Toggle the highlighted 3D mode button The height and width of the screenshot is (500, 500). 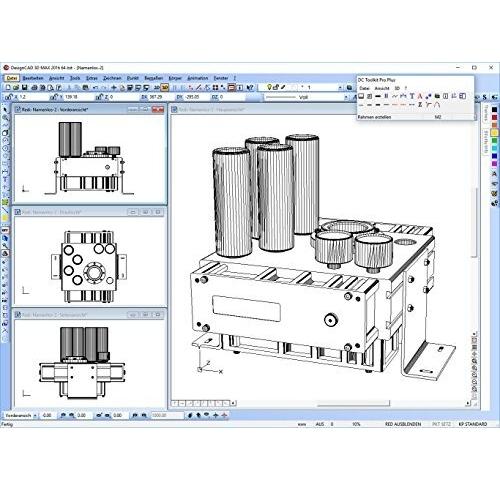coord(165,88)
